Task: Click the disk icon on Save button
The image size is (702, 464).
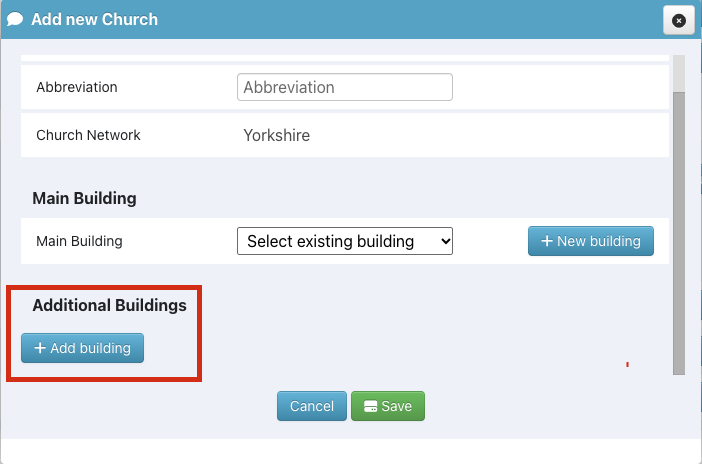Action: 370,406
